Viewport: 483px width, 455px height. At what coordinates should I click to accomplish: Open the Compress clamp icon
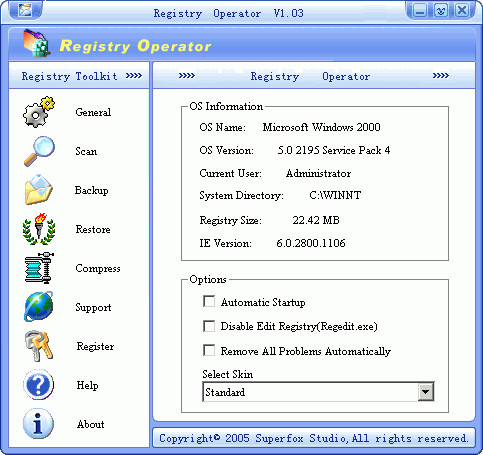pyautogui.click(x=39, y=268)
